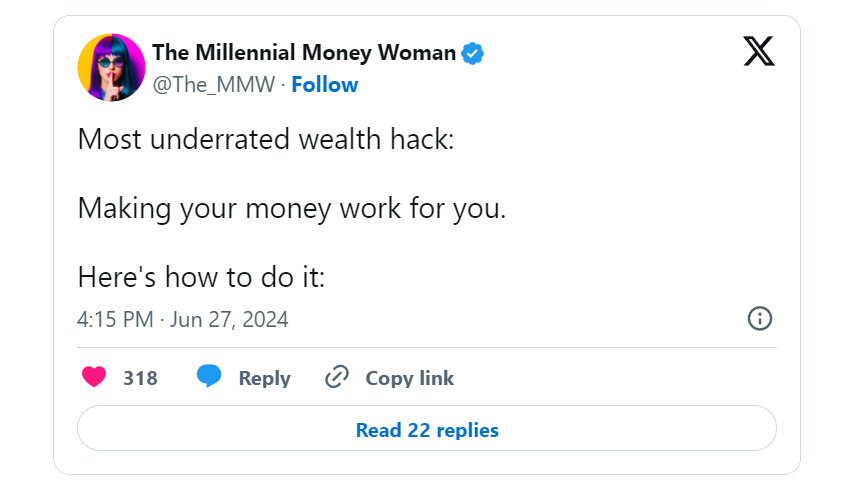This screenshot has height=492, width=857.
Task: Follow The Millennial Money Woman
Action: coord(325,85)
